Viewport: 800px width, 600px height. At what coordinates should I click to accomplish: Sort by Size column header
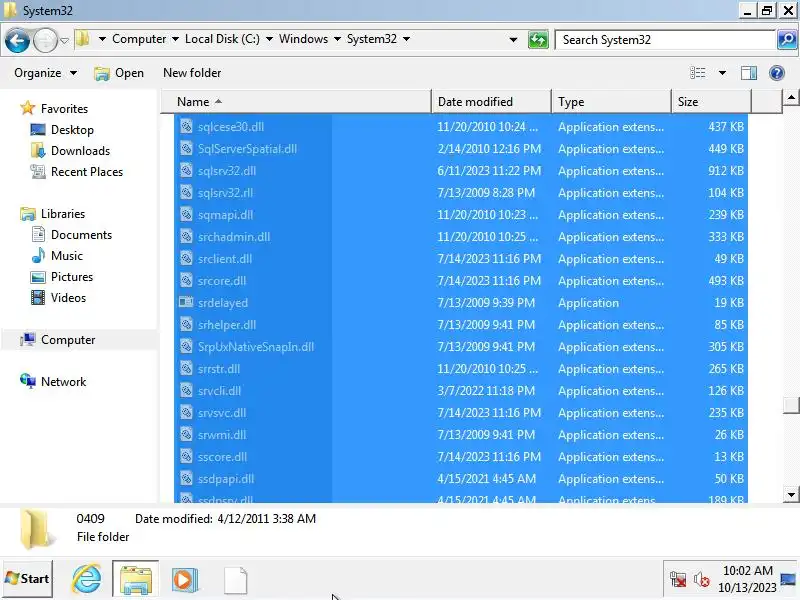711,102
